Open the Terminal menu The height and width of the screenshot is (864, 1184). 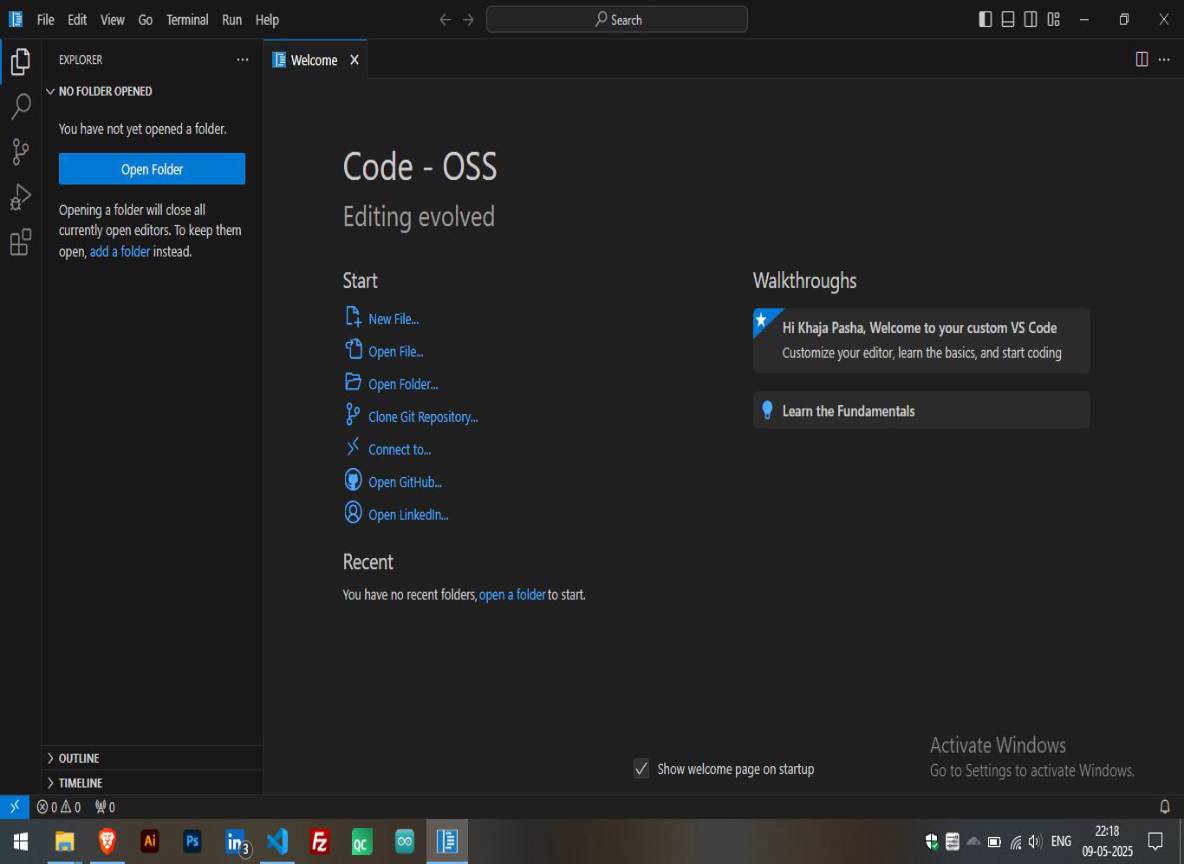(x=187, y=20)
